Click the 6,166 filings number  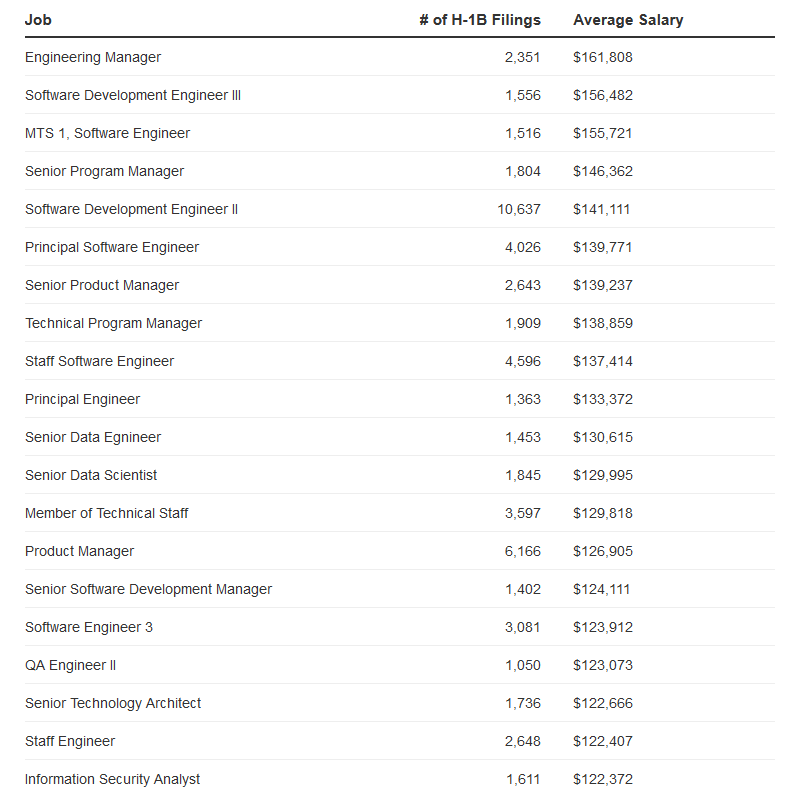pos(523,551)
